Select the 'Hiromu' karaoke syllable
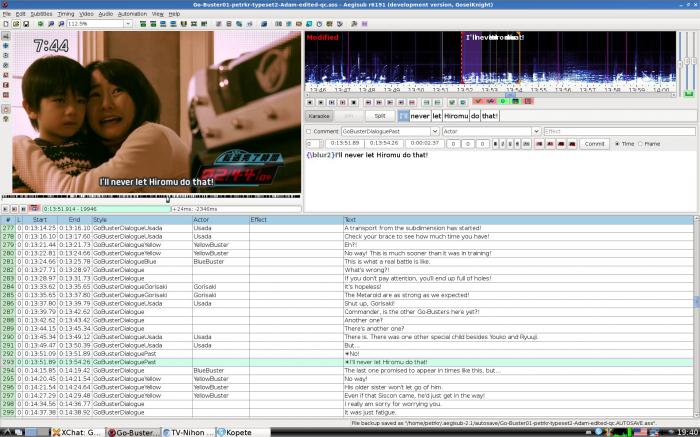 [x=456, y=116]
